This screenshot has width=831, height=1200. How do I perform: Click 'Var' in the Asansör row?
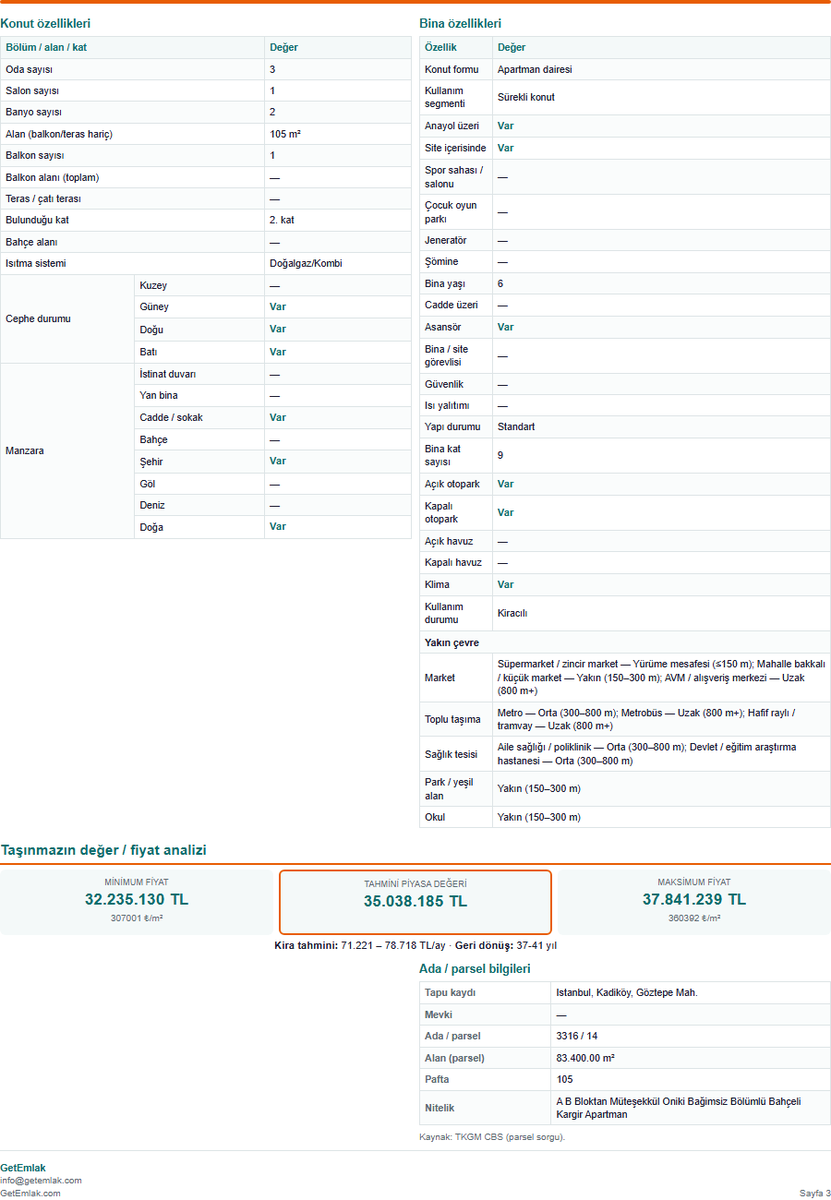[x=506, y=327]
